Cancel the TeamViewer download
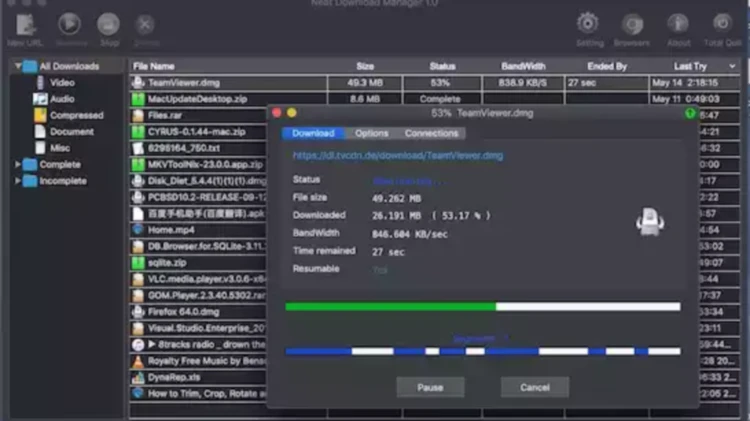This screenshot has width=750, height=421. coord(535,387)
